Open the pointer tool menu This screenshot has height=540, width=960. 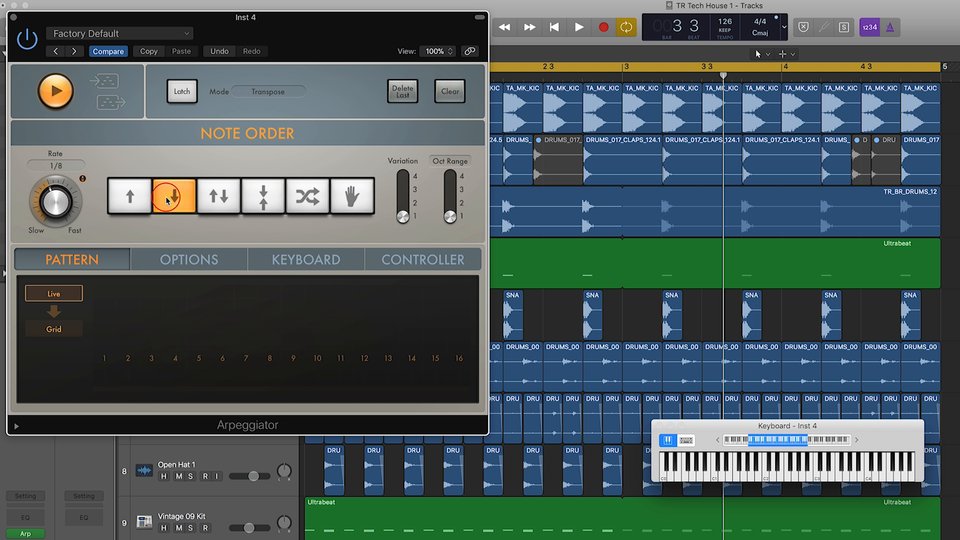(762, 54)
